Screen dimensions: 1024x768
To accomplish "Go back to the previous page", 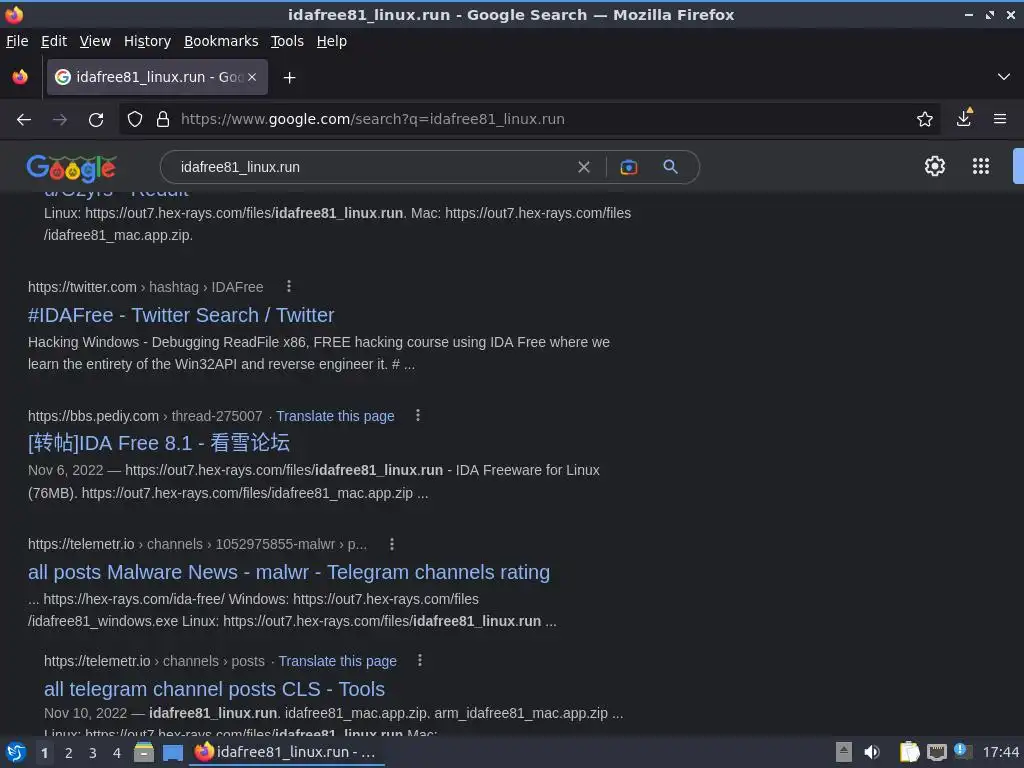I will [24, 120].
